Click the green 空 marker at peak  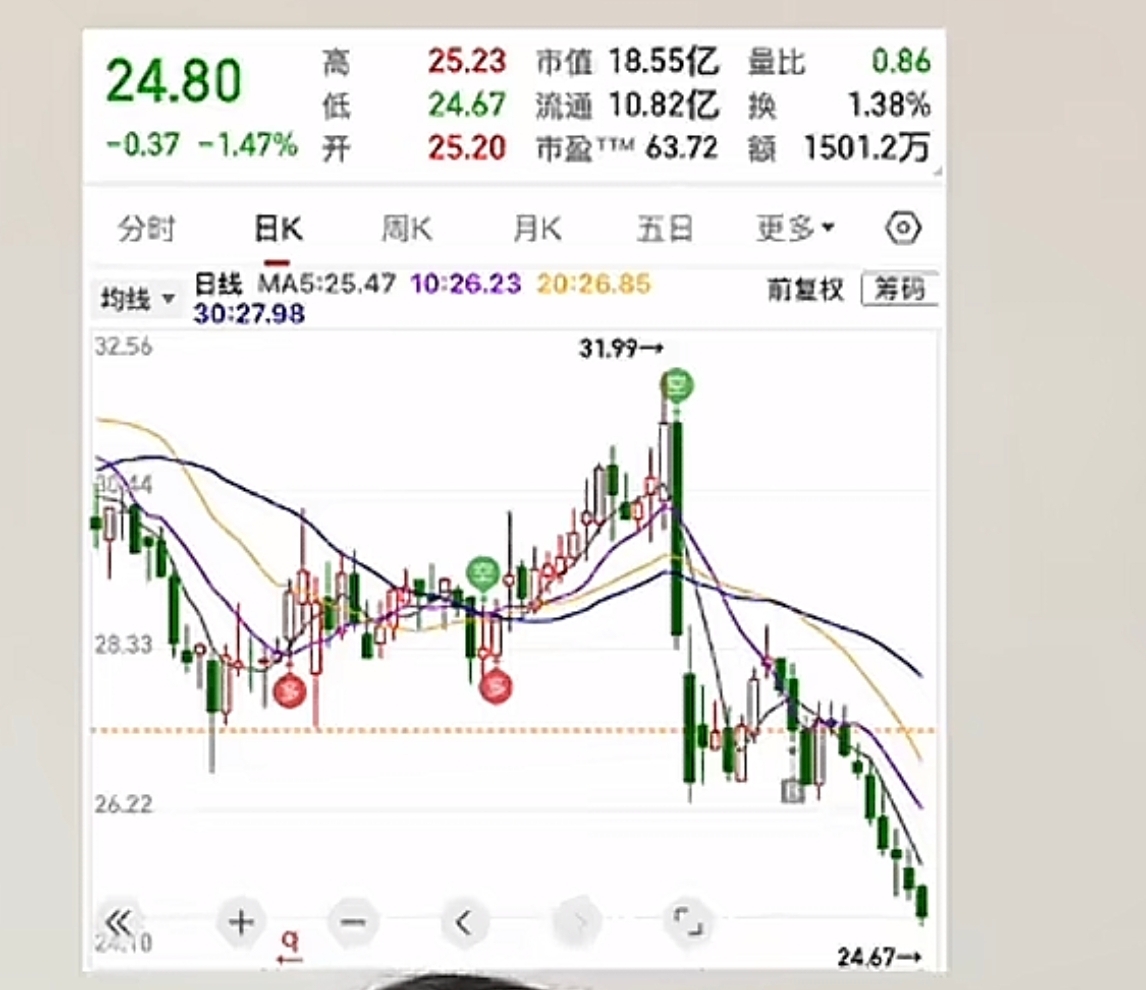(x=676, y=384)
